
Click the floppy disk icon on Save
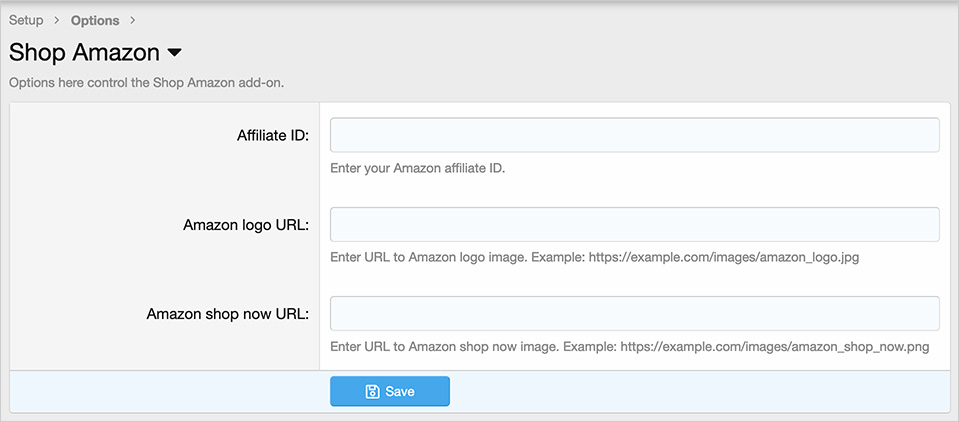coord(372,392)
